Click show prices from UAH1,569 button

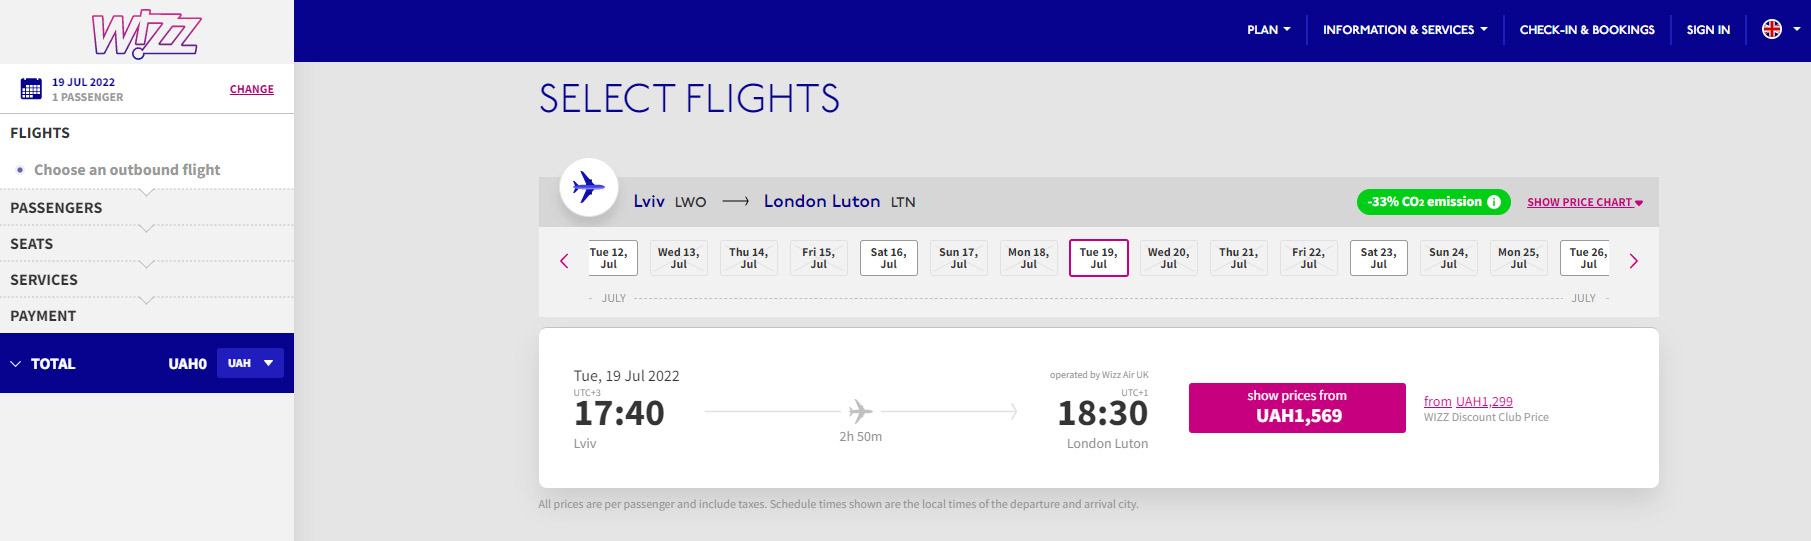[x=1297, y=408]
